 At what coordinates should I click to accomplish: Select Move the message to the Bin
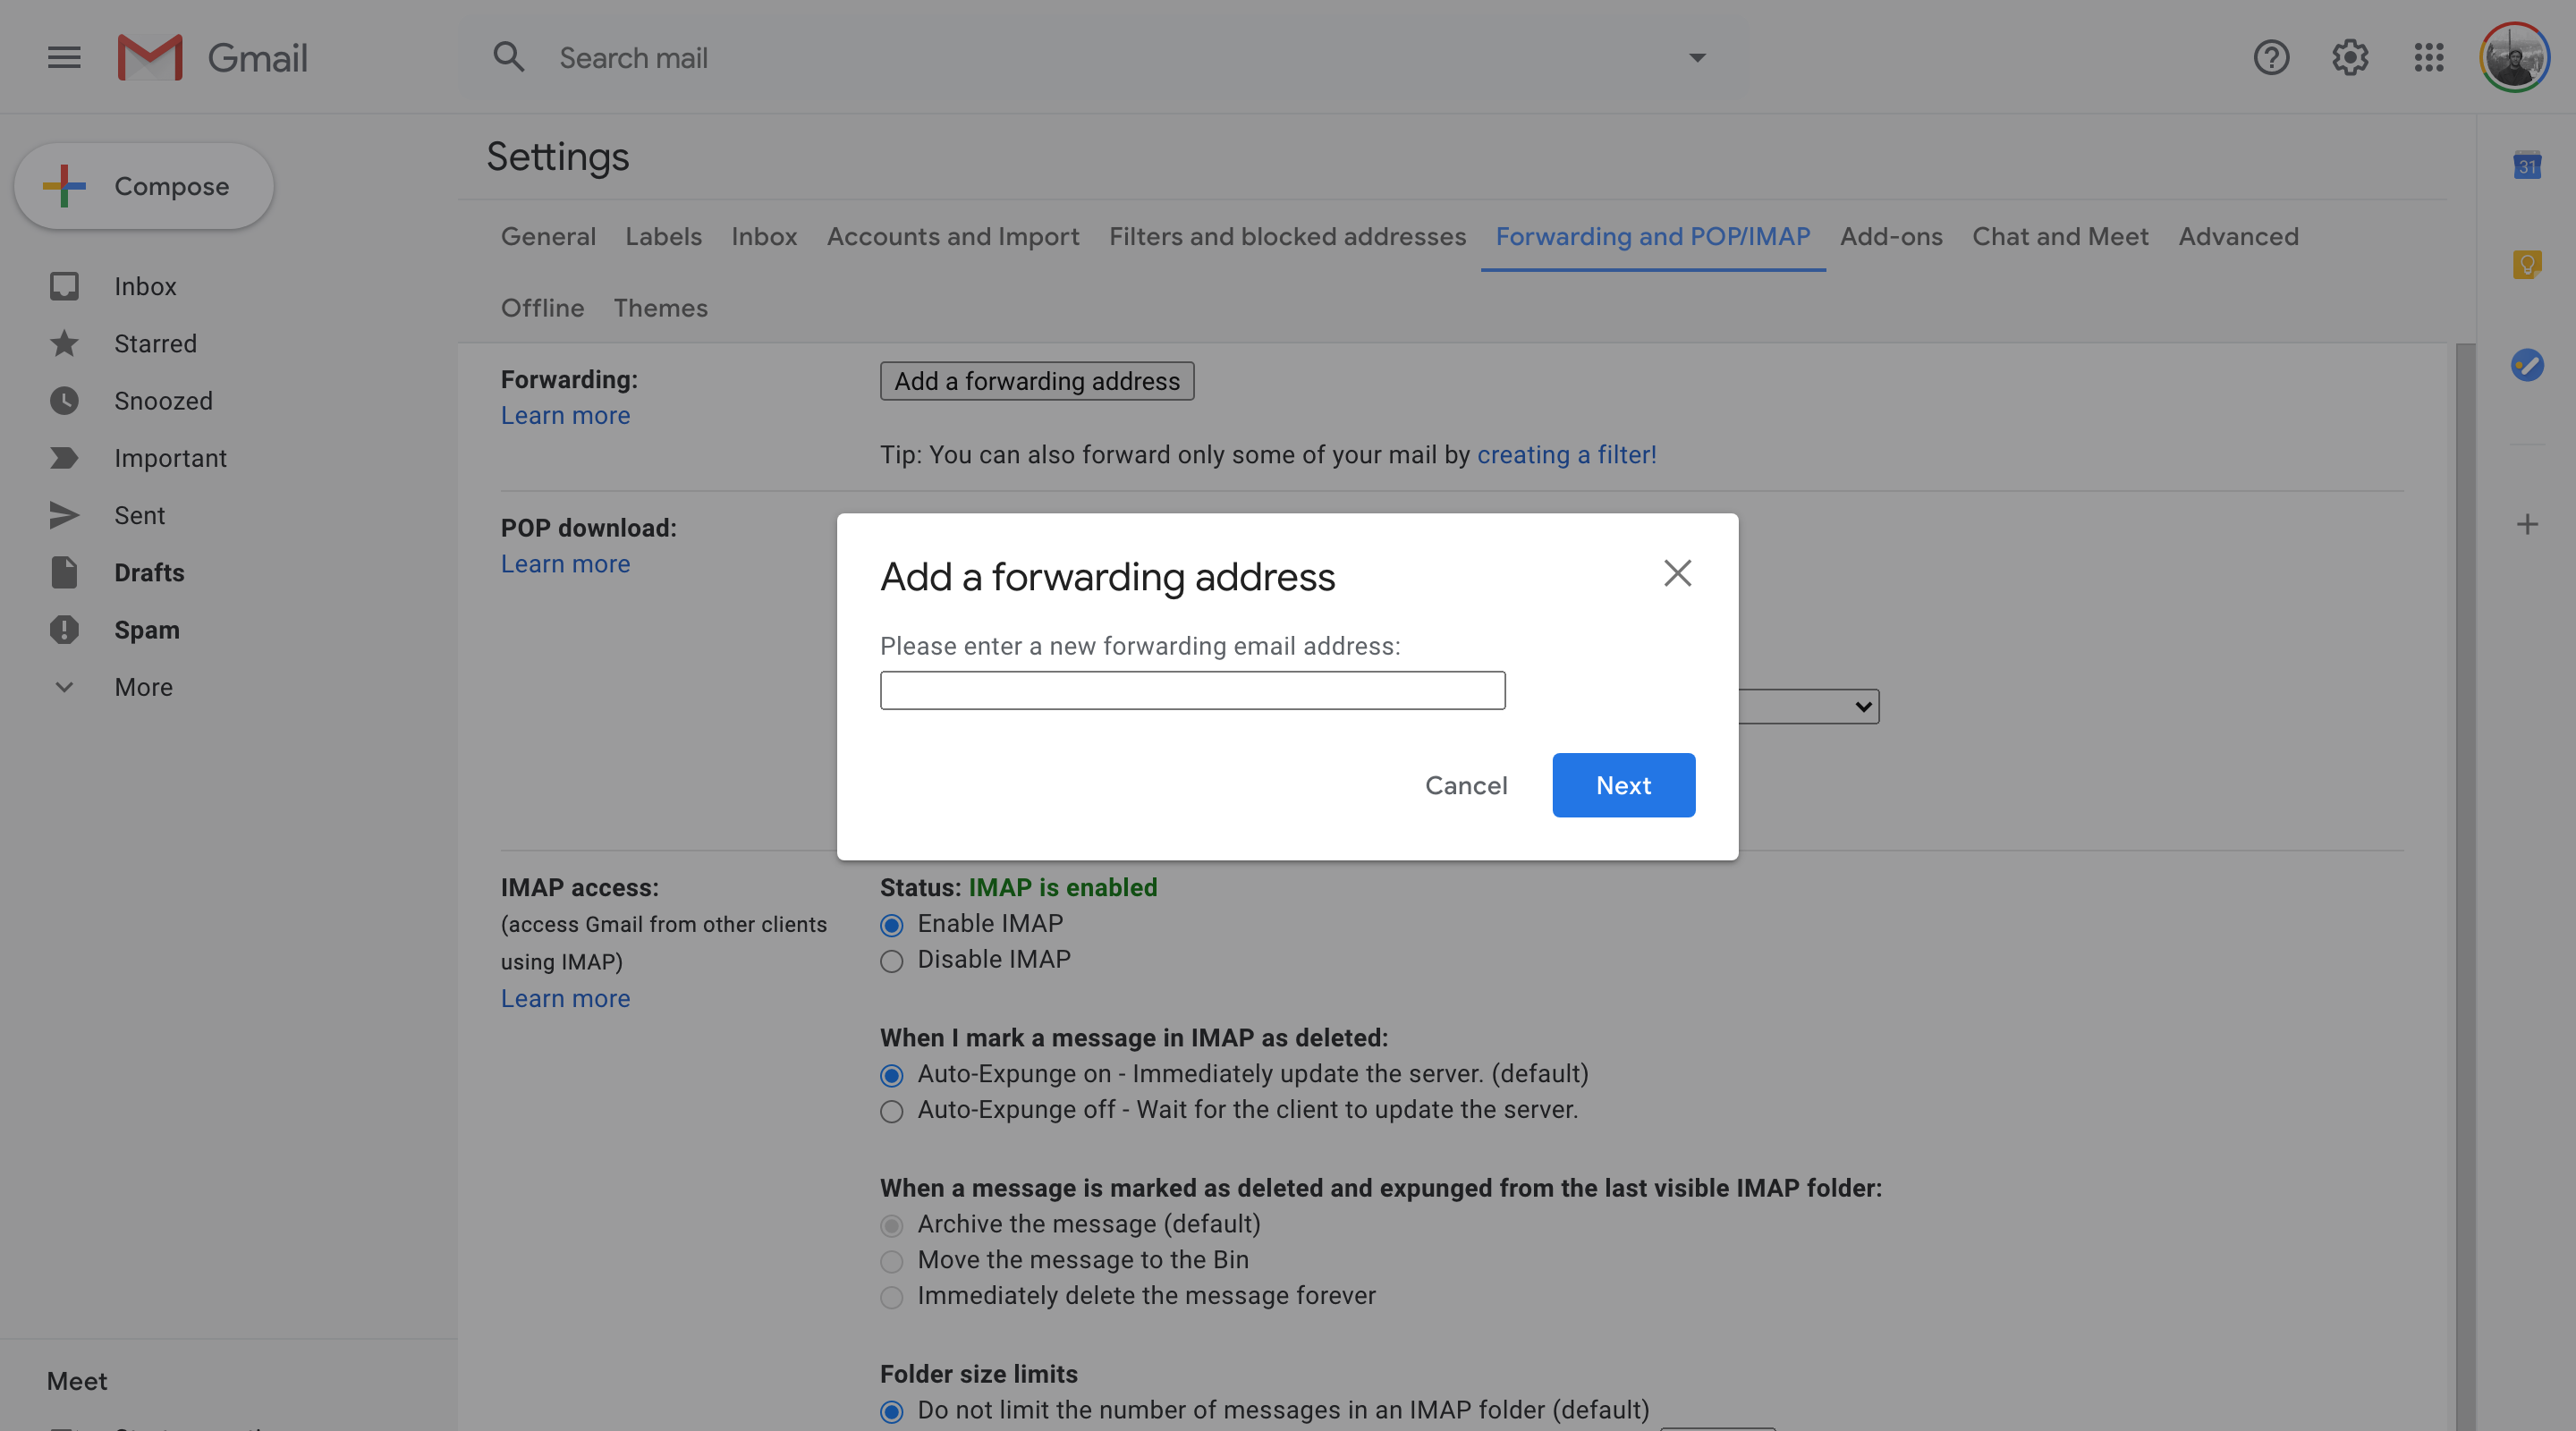tap(891, 1261)
